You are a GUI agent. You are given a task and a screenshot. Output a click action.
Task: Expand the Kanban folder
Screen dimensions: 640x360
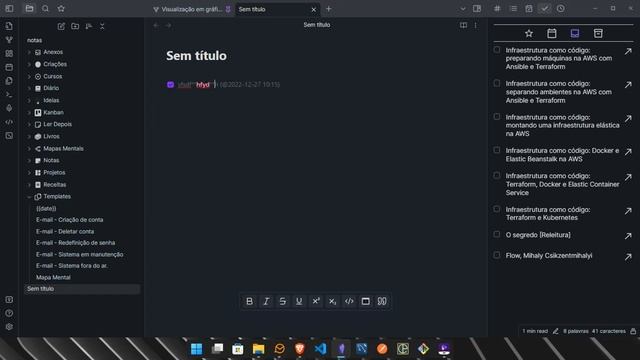coord(29,113)
